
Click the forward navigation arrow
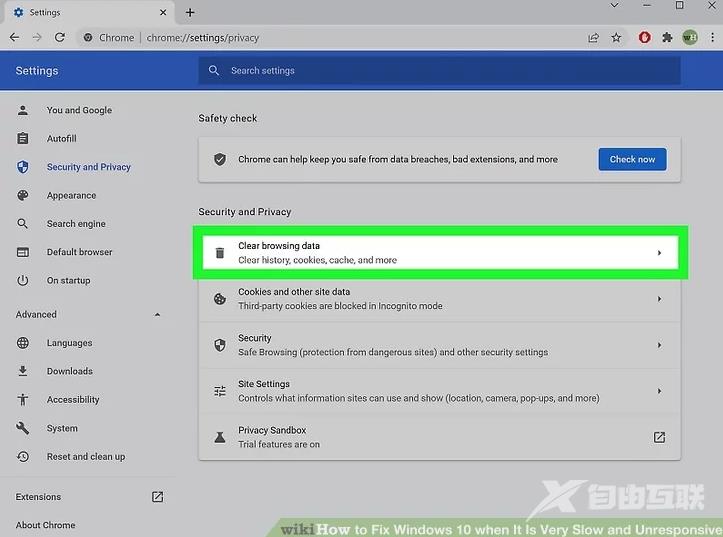pos(37,37)
